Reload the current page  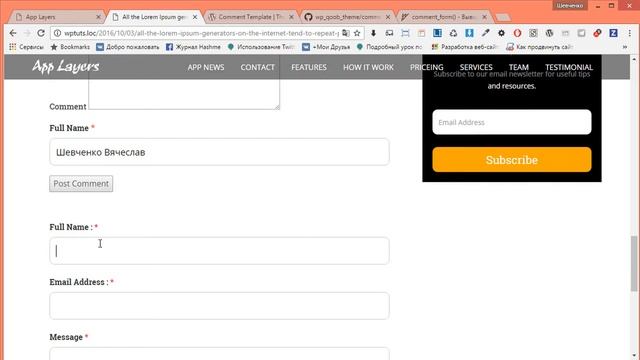[x=41, y=33]
